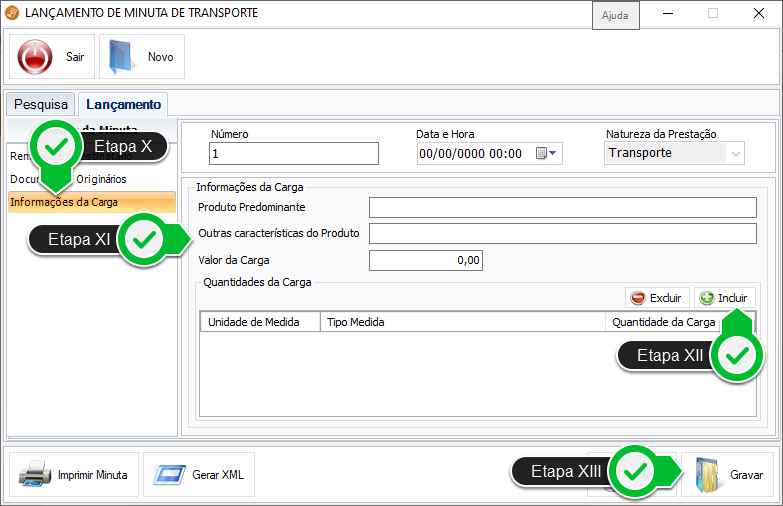Image resolution: width=783 pixels, height=506 pixels.
Task: Click the red power Sair icon
Action: 36,57
